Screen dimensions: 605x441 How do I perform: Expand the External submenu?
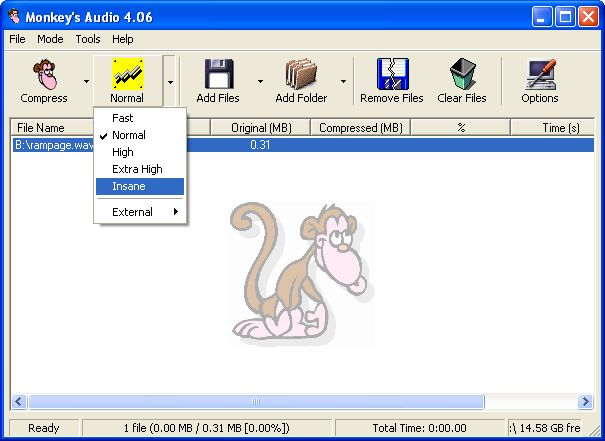click(140, 212)
